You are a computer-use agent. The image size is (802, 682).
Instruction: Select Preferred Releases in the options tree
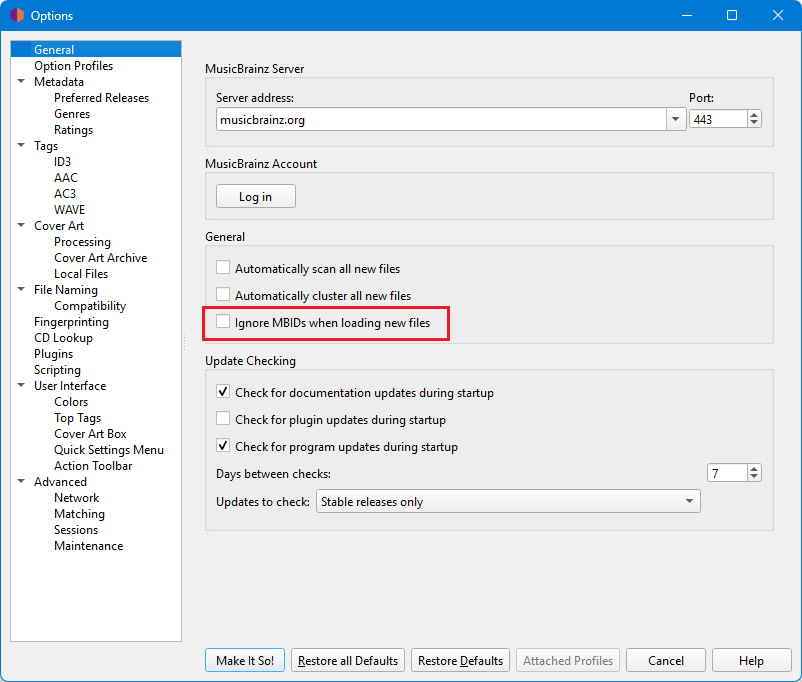[x=101, y=98]
